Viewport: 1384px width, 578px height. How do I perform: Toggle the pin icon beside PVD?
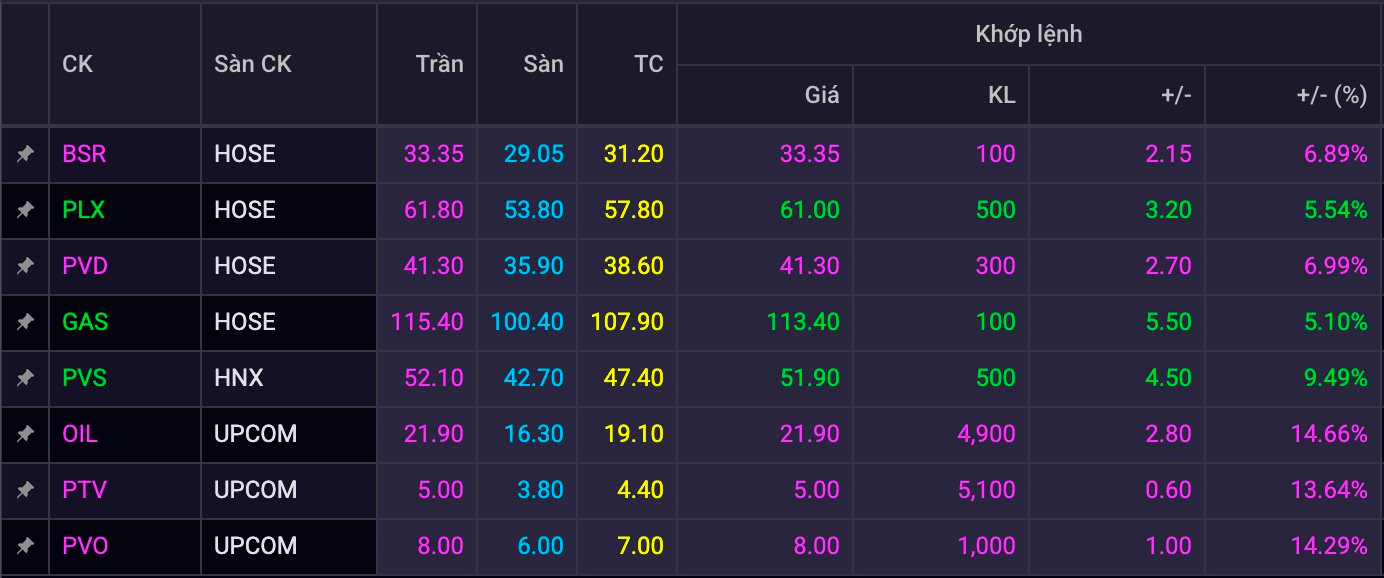pos(25,266)
